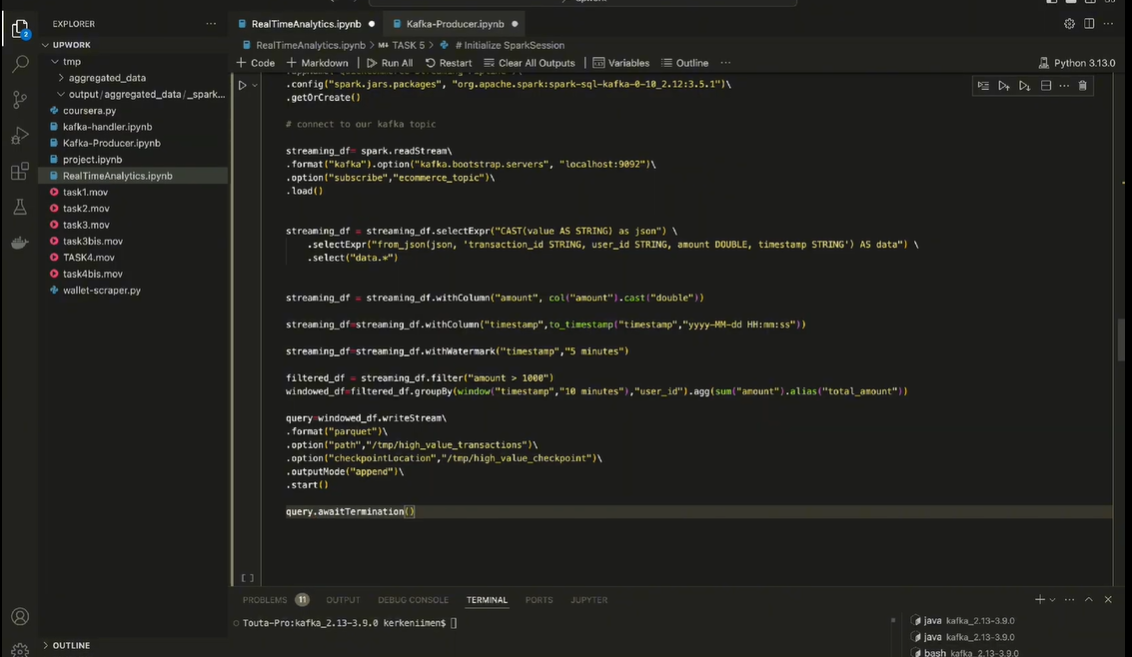Screen dimensions: 1132x657
Task: Run the current notebook cell
Action: [x=242, y=86]
